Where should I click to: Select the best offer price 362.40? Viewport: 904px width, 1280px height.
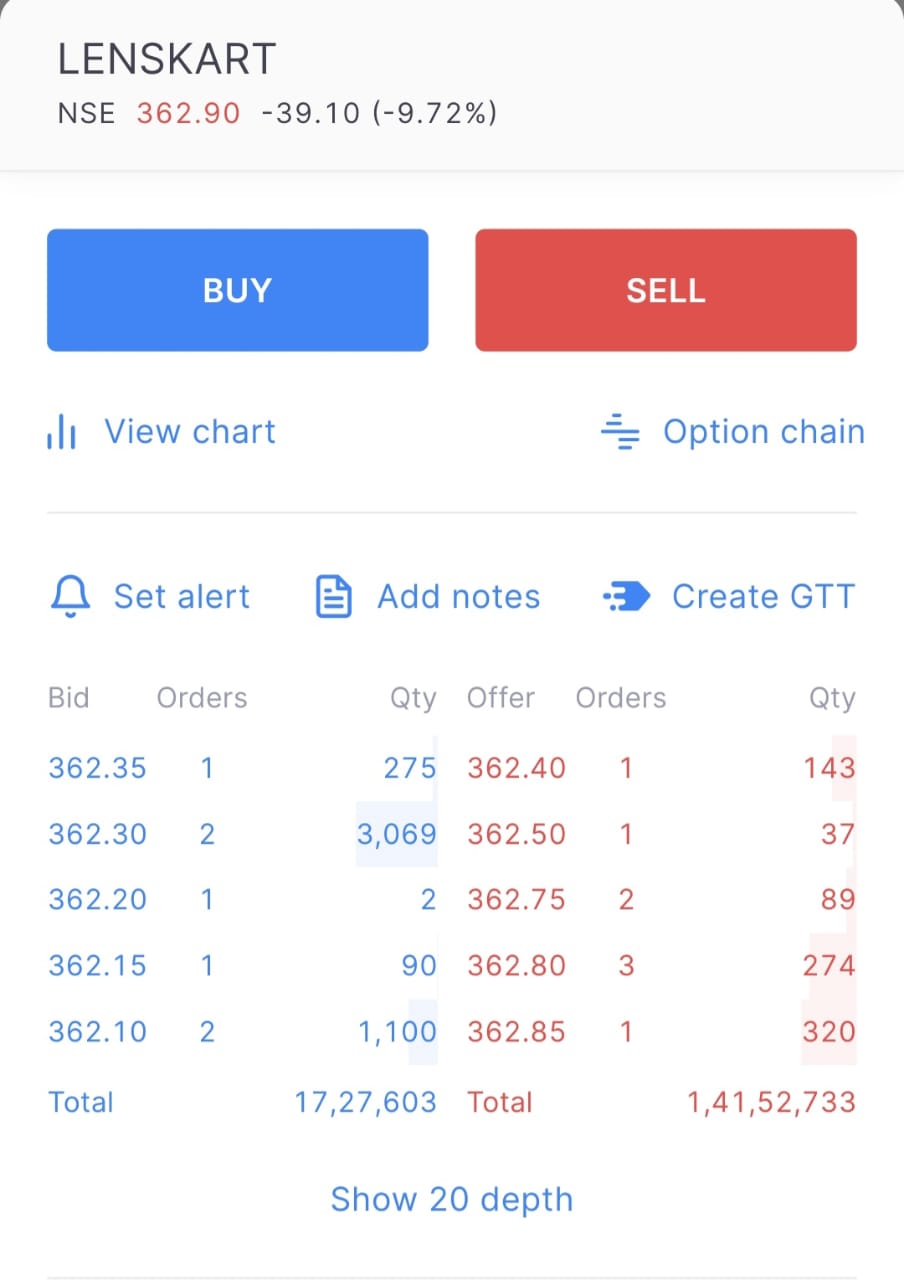point(516,768)
